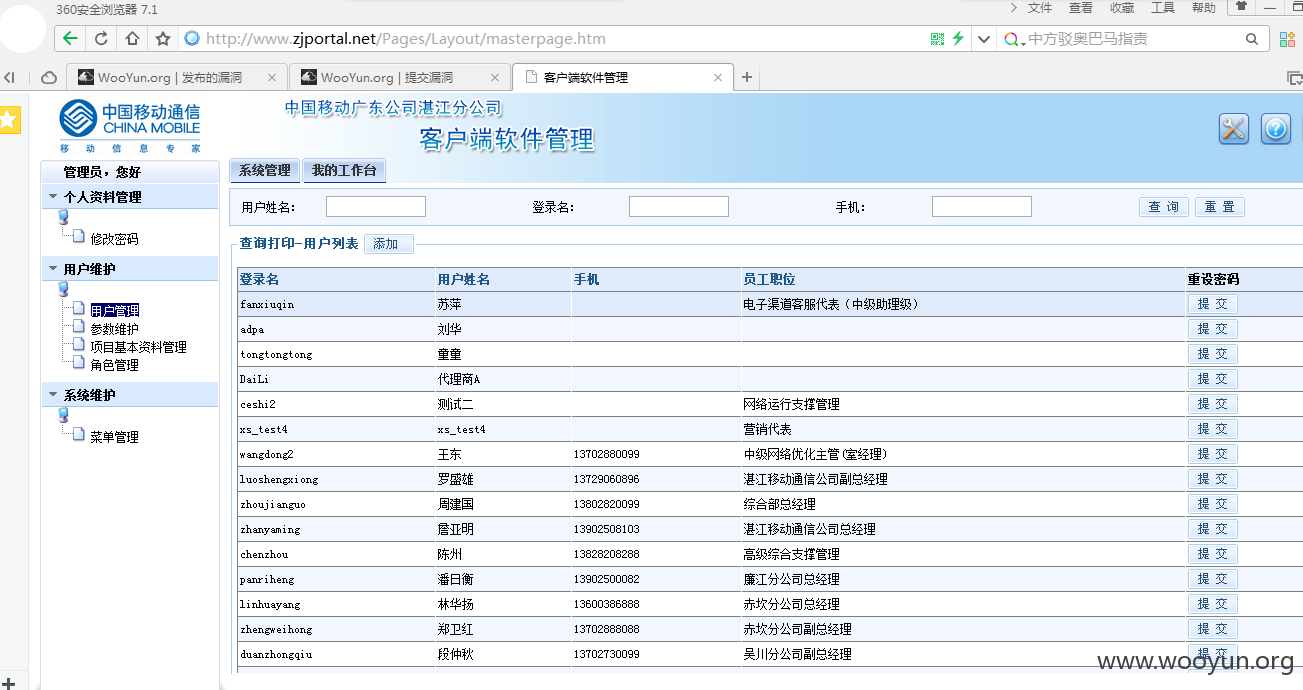The image size is (1303, 690).
Task: Open the 收藏 menu
Action: [1122, 8]
